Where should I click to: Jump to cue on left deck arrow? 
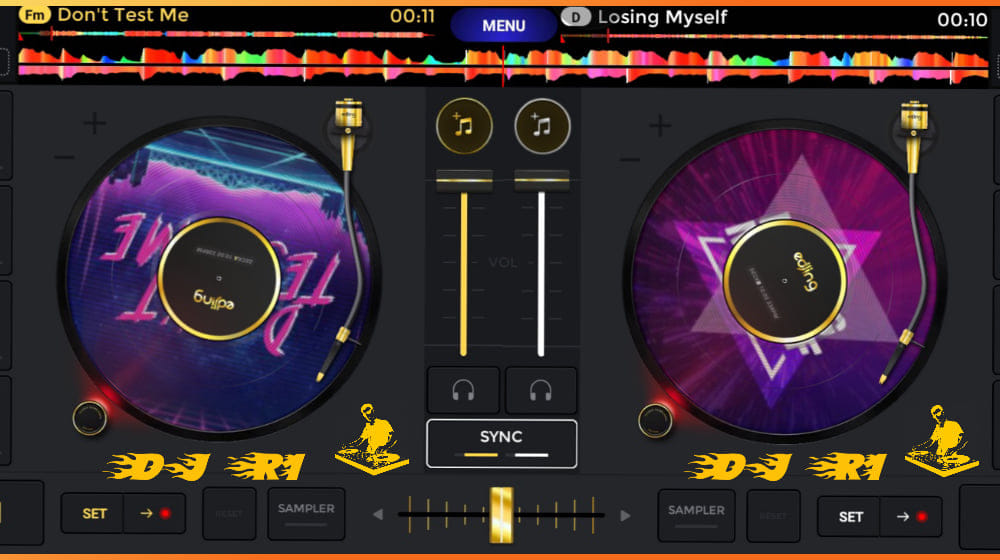click(155, 513)
